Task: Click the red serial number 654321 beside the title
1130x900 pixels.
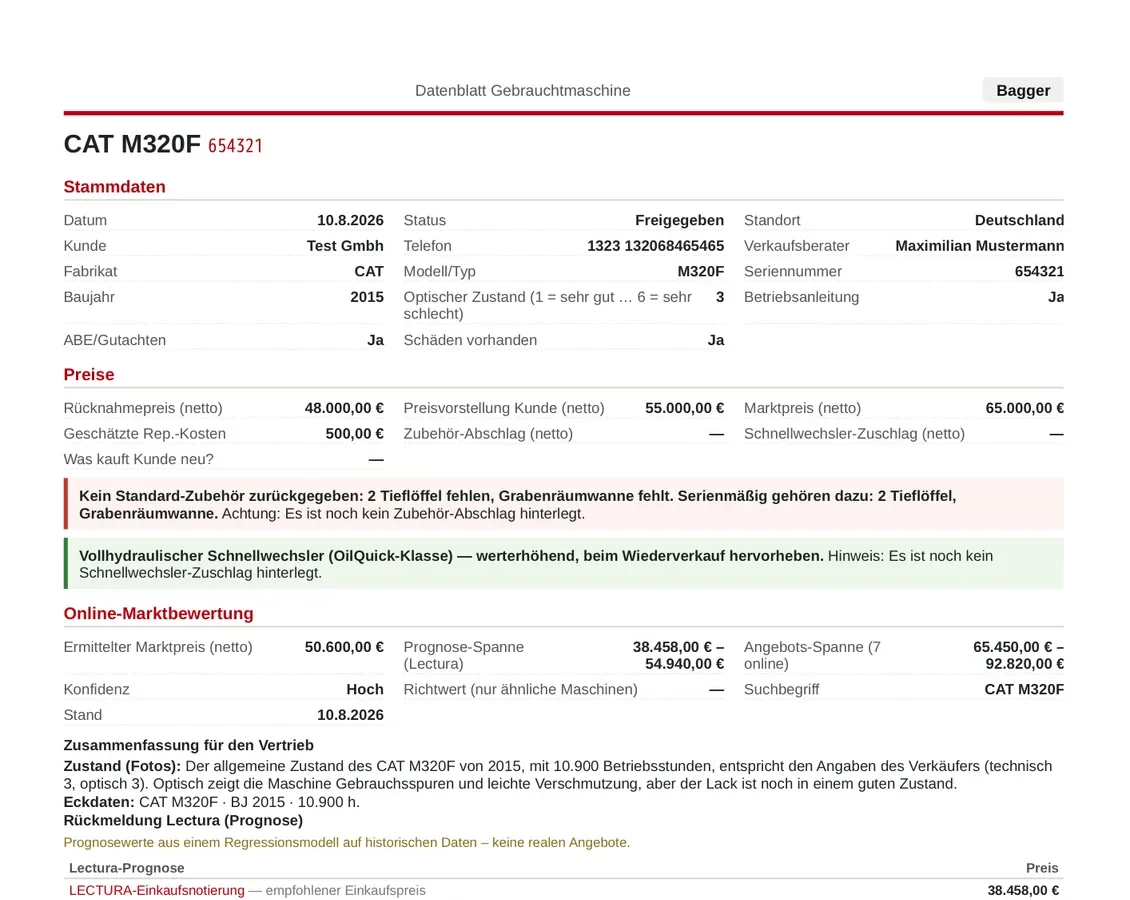Action: click(235, 146)
